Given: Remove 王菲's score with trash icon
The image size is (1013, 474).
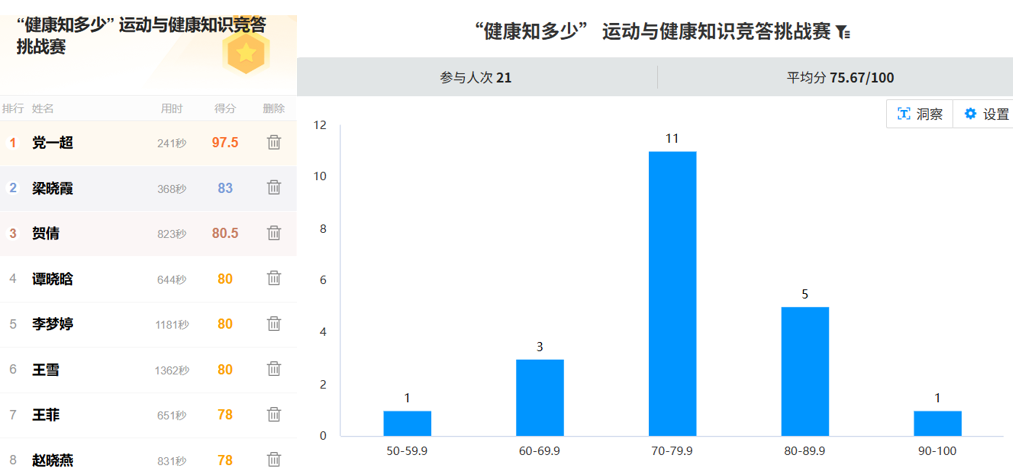Looking at the screenshot, I should tap(273, 414).
